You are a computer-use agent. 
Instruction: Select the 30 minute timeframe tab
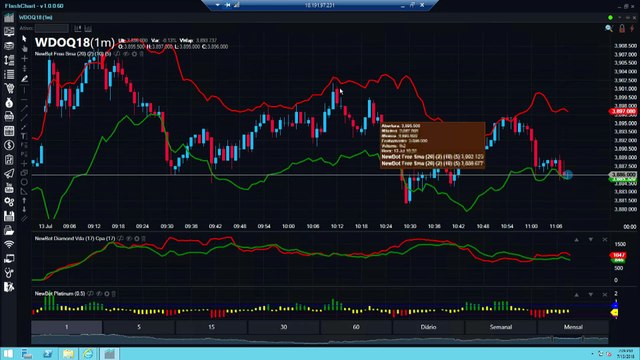[x=284, y=327]
